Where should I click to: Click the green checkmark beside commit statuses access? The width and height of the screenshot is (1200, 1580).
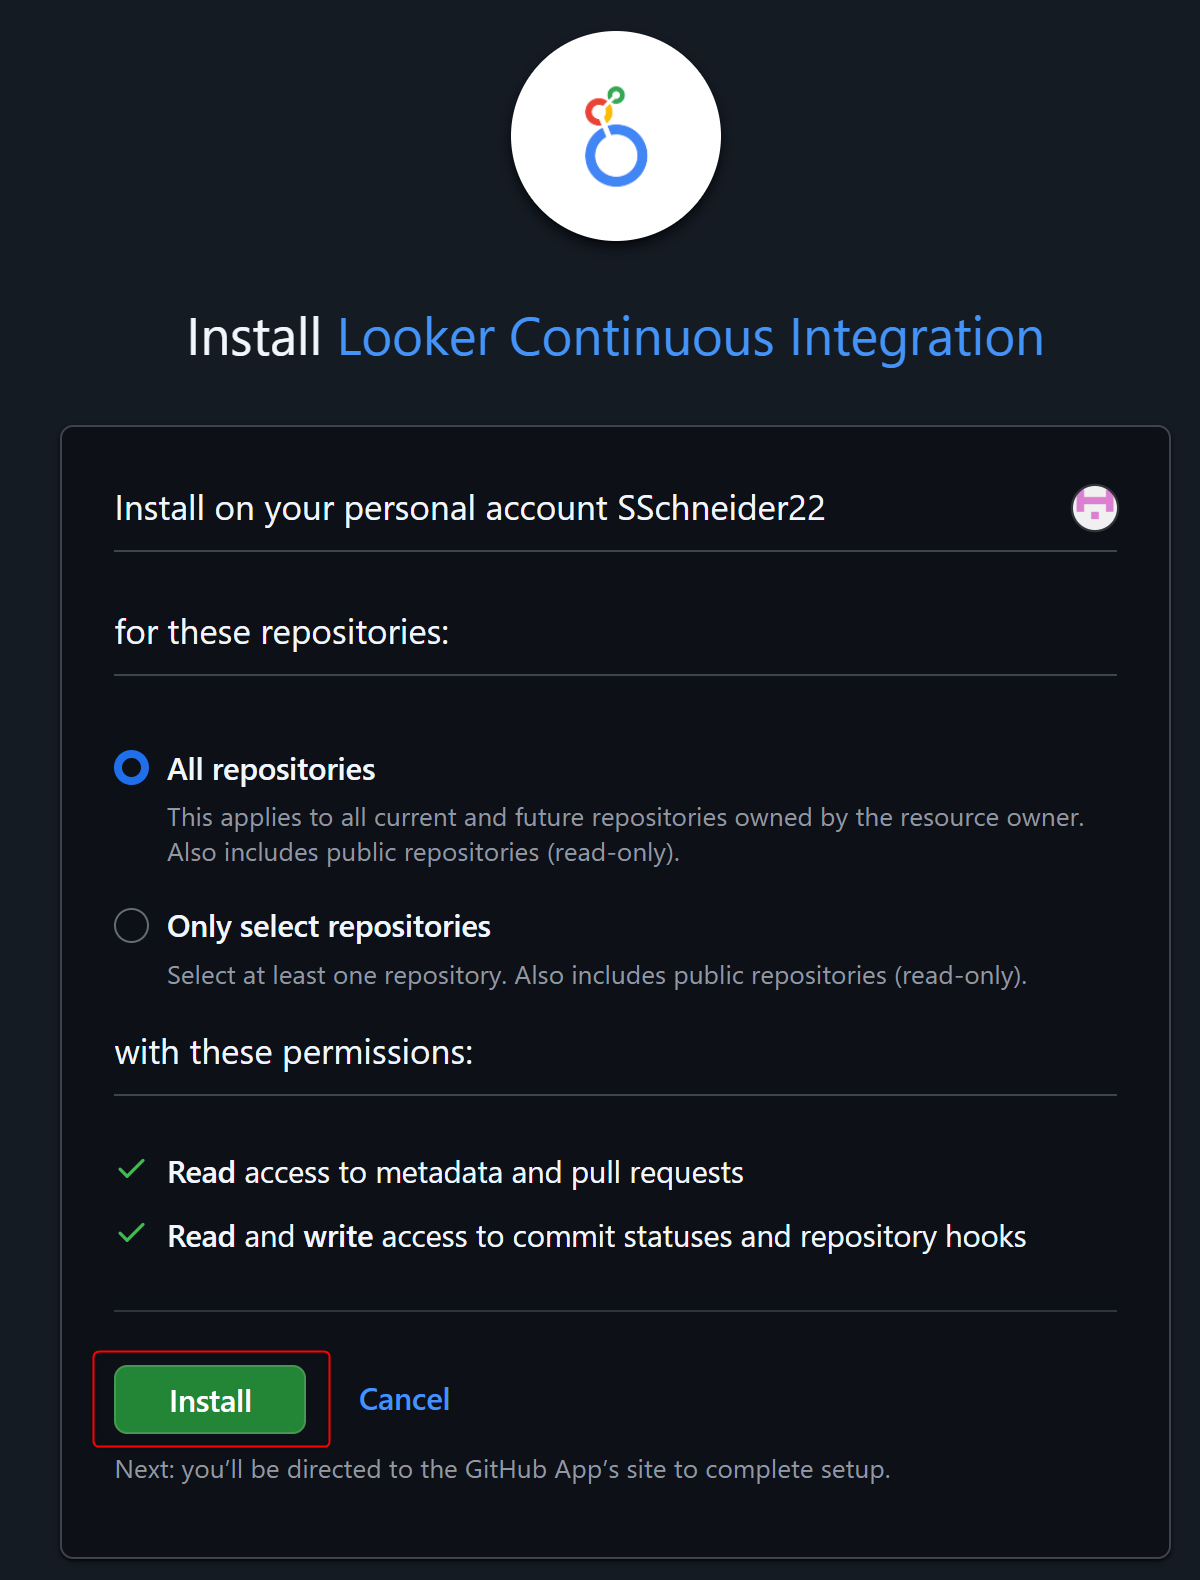coord(132,1234)
